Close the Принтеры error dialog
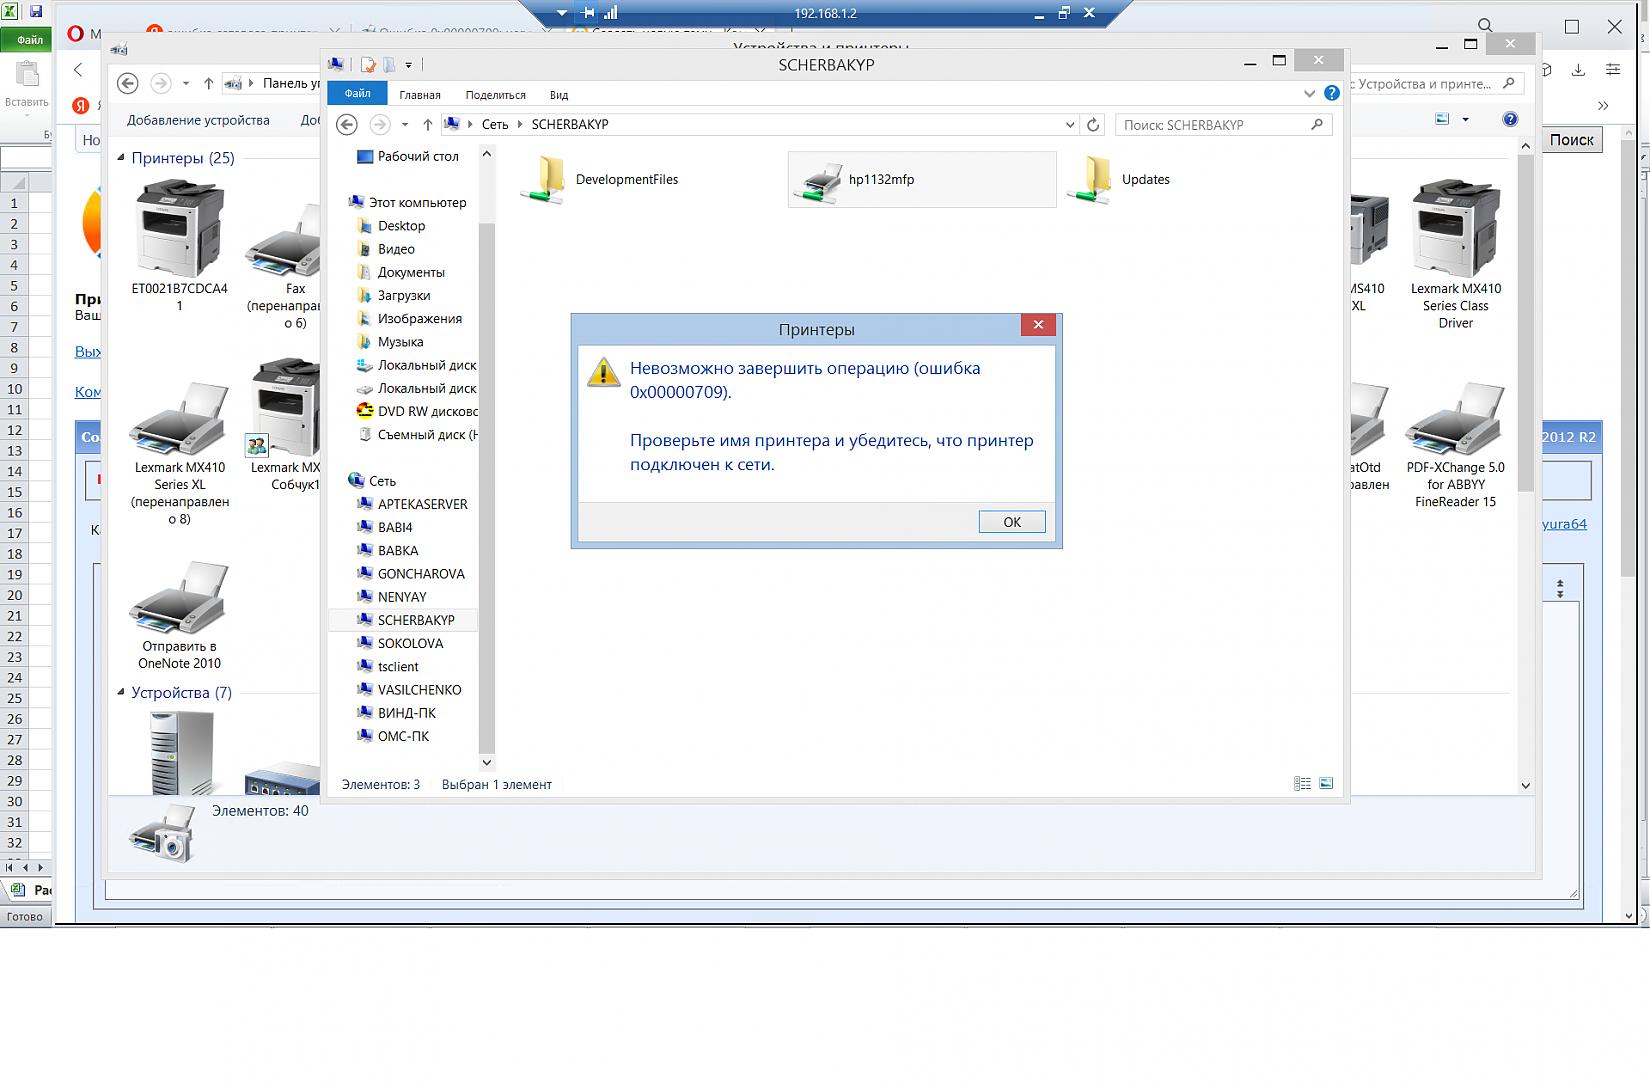 (1038, 325)
